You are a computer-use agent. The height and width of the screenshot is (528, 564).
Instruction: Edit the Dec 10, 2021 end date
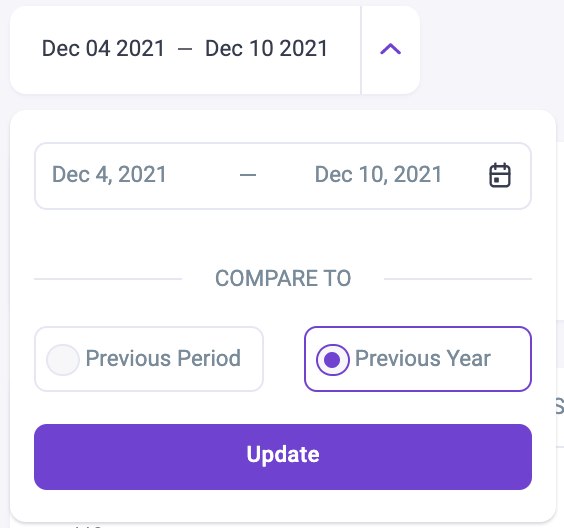click(x=378, y=175)
